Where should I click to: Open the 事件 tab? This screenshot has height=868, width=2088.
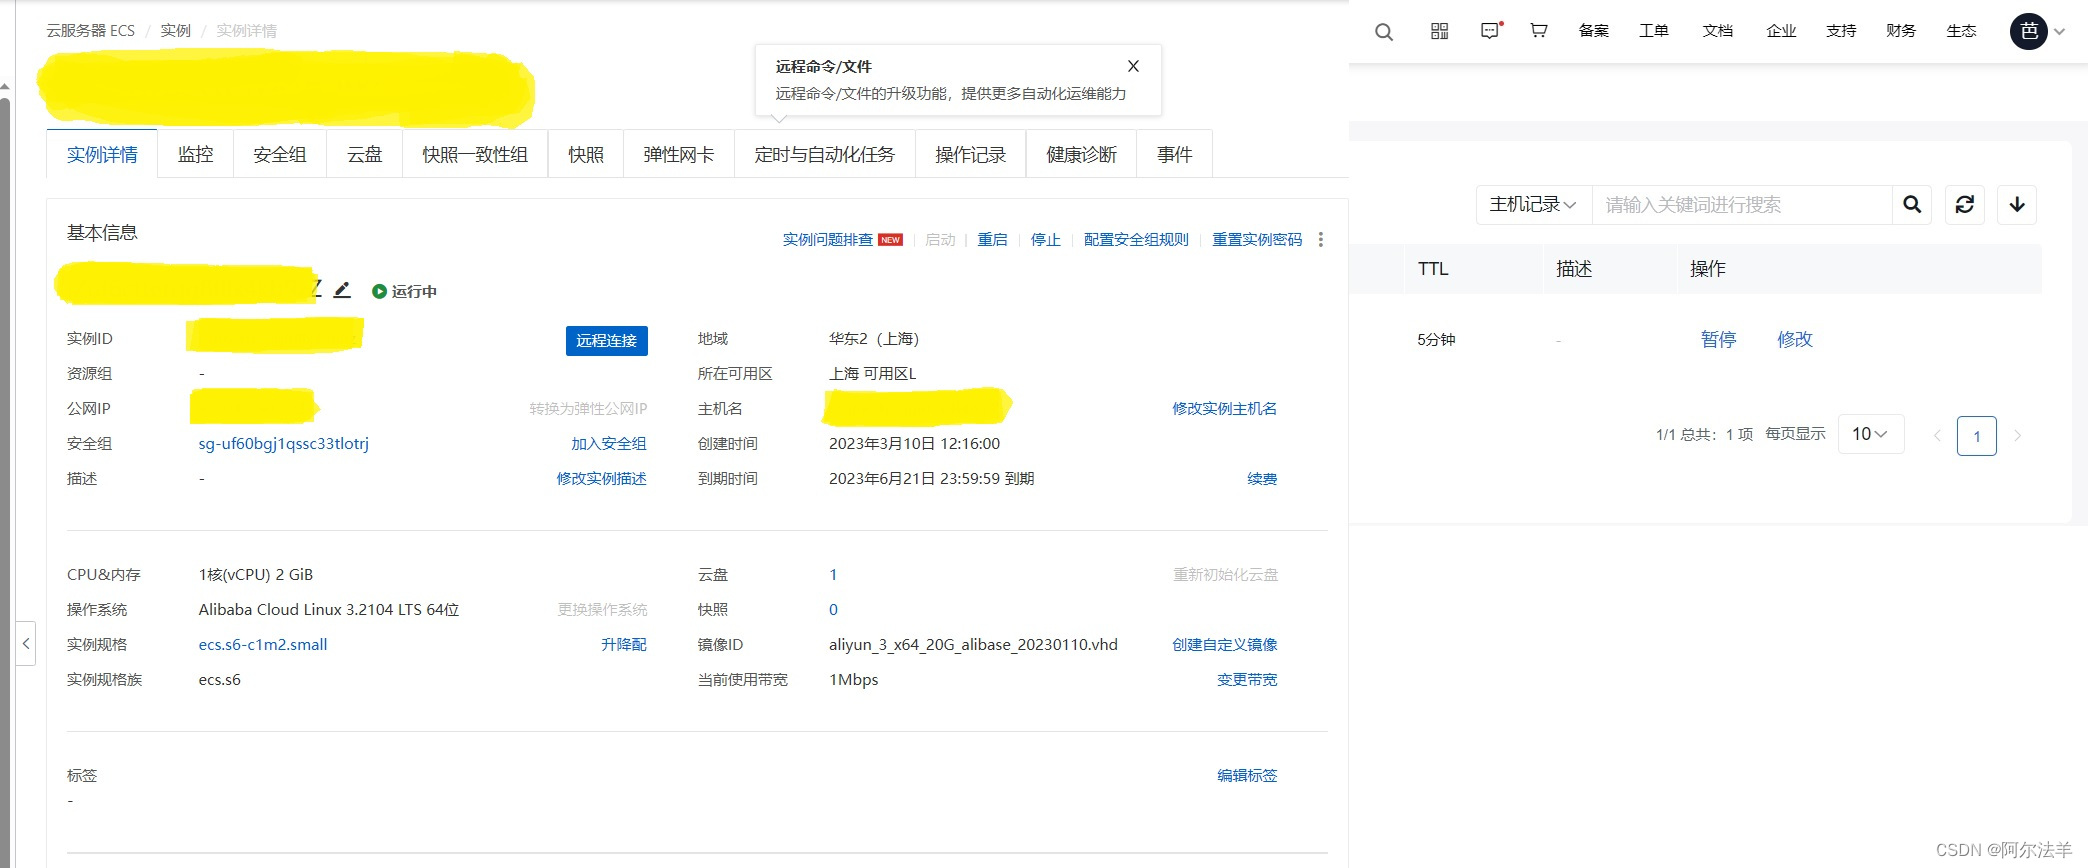1175,154
